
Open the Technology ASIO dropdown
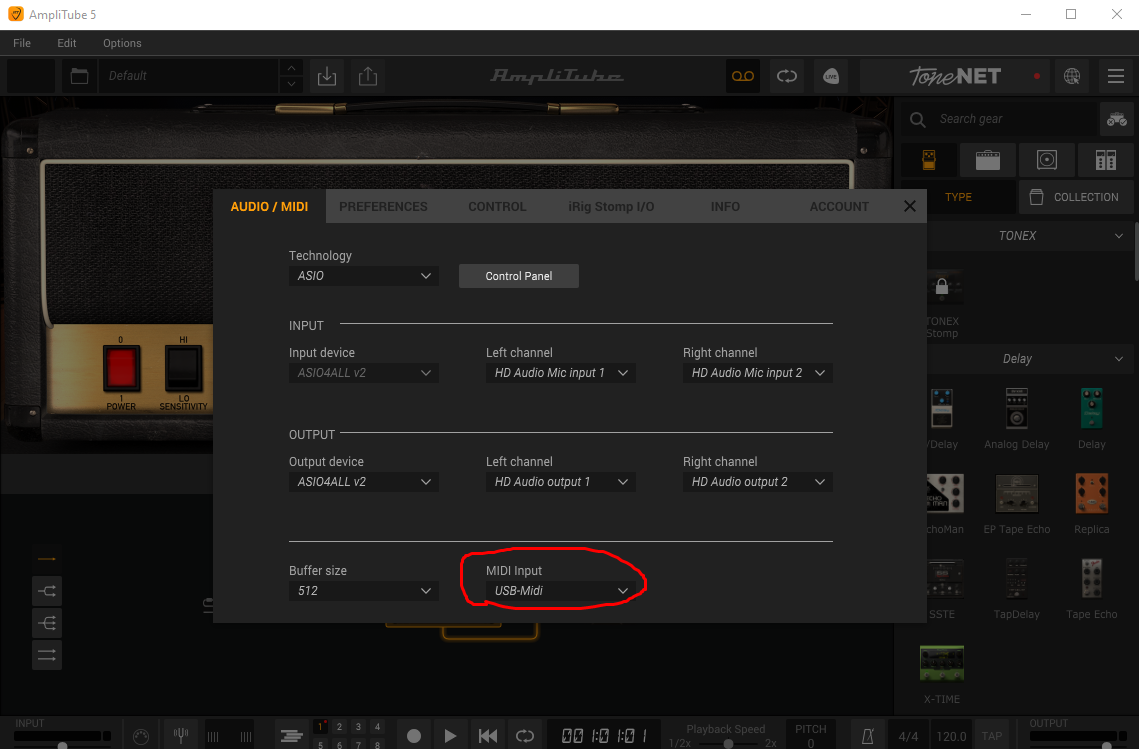(363, 276)
